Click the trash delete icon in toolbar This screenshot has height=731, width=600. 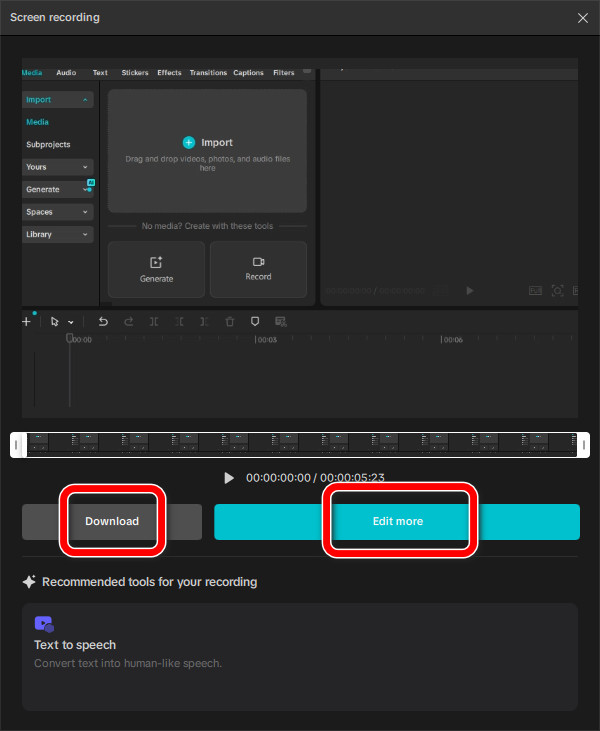point(229,321)
